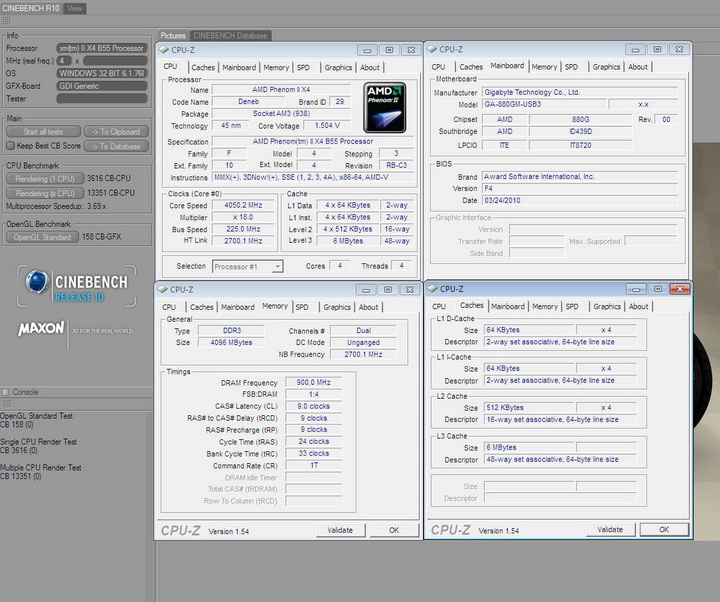Click the AMD Phenom II logo image

384,108
